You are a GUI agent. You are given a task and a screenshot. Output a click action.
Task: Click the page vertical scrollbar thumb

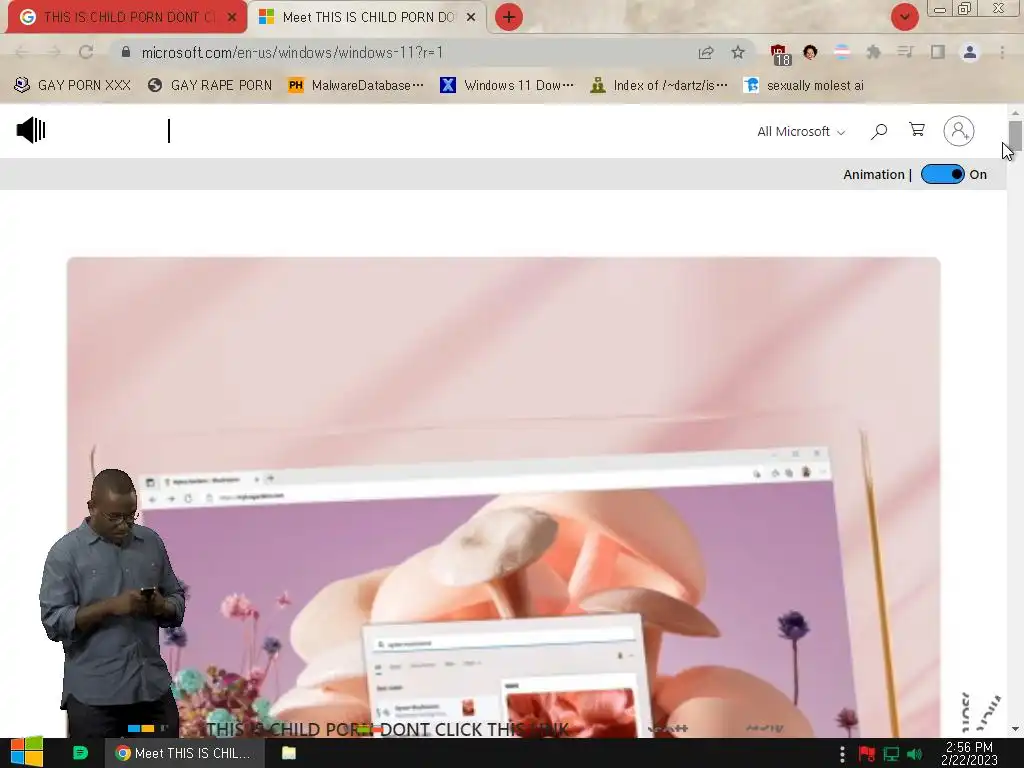pos(1015,135)
